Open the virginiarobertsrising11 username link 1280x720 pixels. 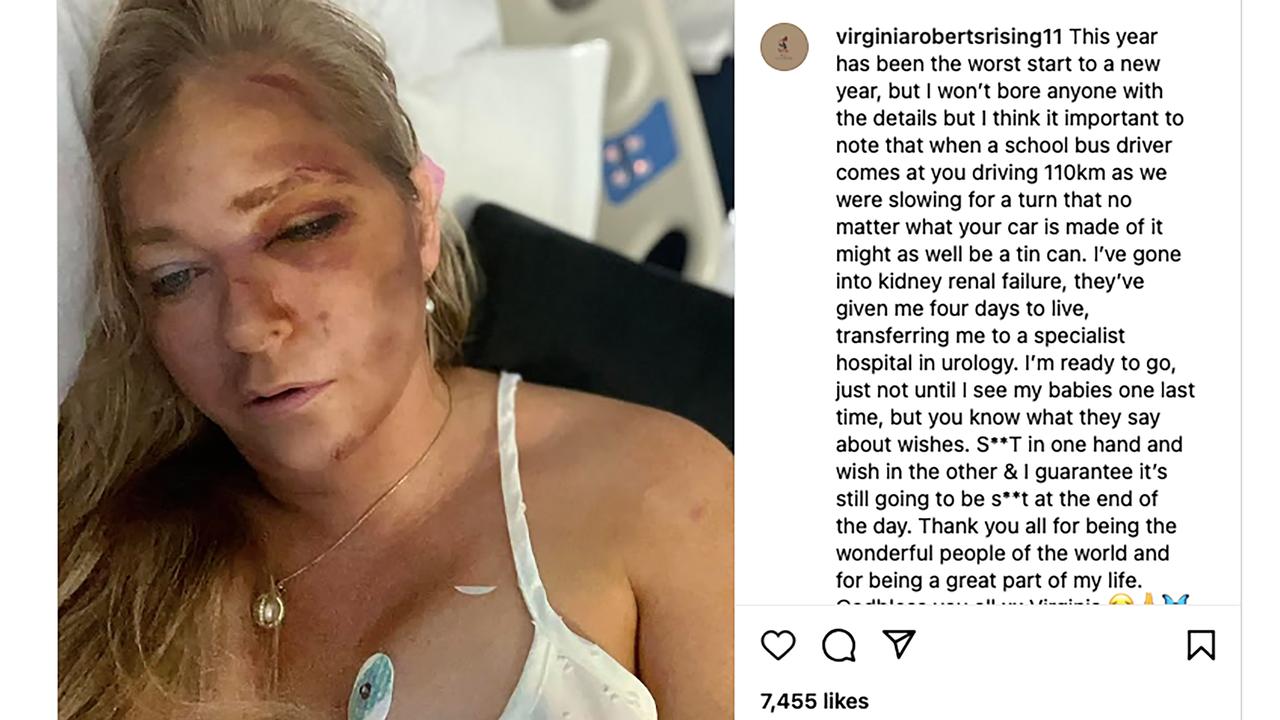[x=949, y=37]
